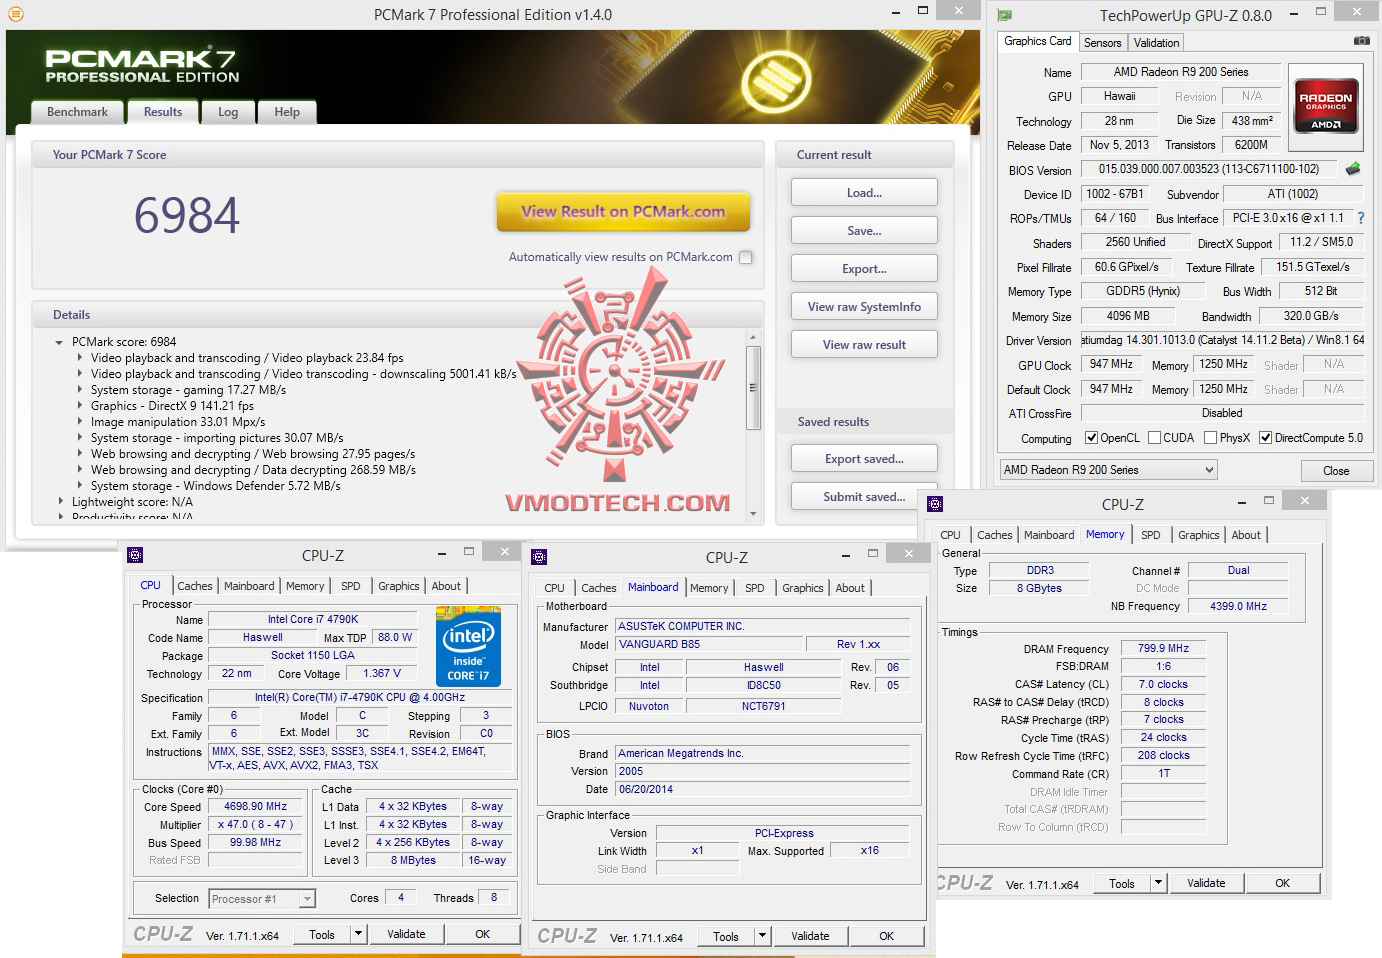Viewport: 1382px width, 958px height.
Task: Open the Help tab in PCMark
Action: (287, 112)
